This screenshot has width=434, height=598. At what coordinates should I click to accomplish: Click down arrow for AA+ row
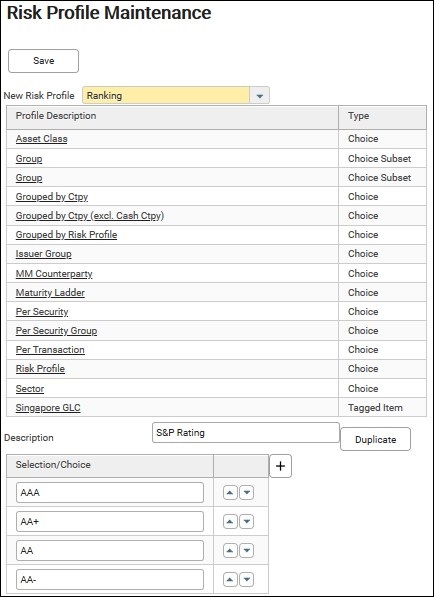tap(247, 521)
